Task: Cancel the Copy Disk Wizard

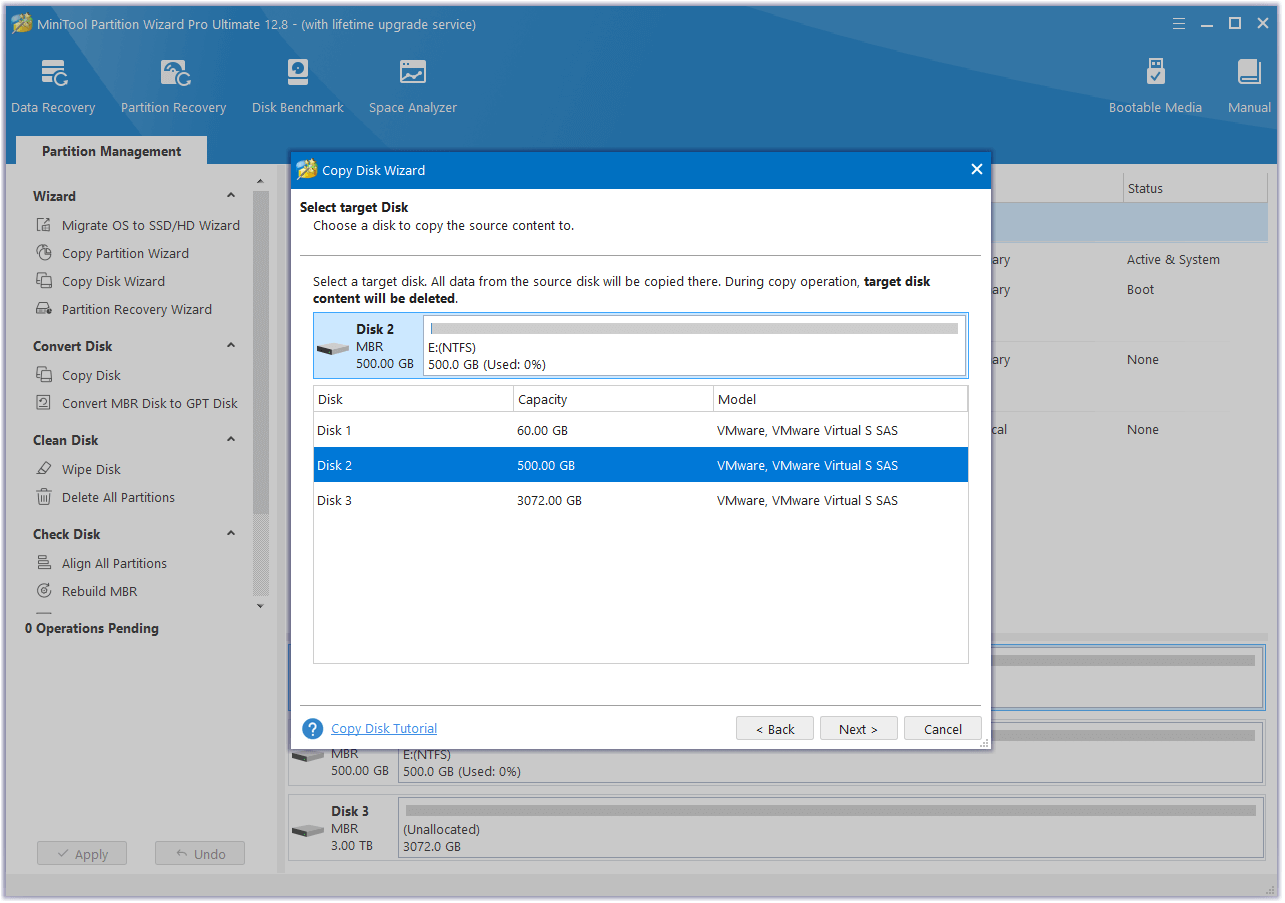Action: [x=942, y=729]
